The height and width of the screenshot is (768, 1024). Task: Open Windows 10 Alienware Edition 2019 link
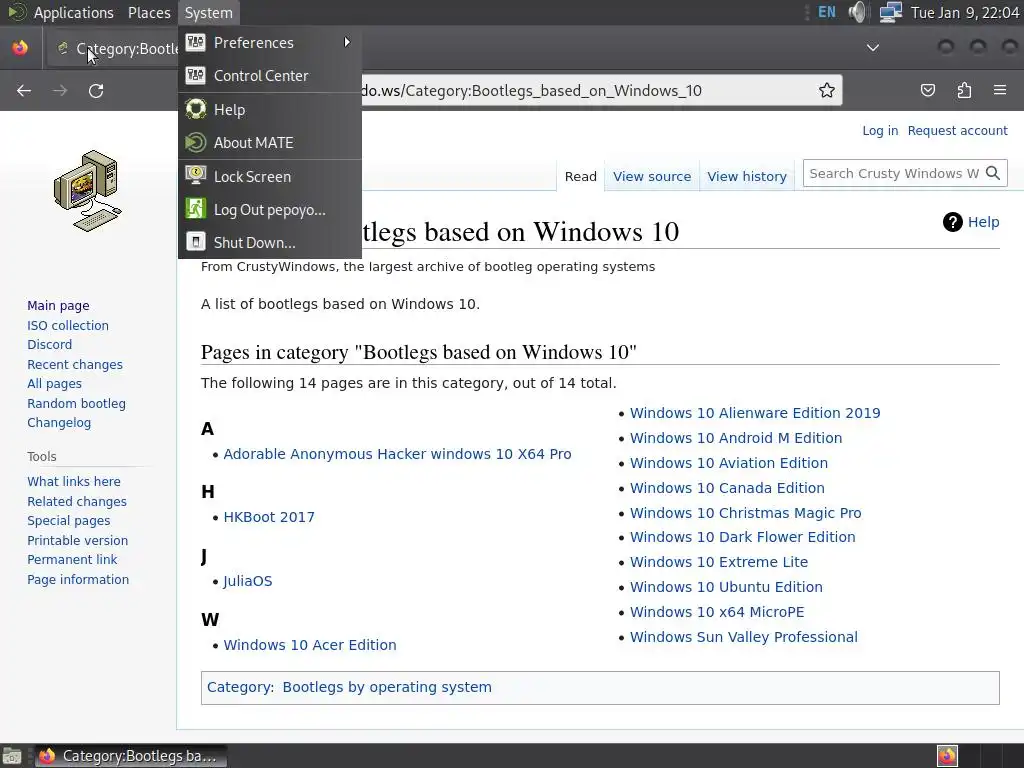pyautogui.click(x=755, y=413)
